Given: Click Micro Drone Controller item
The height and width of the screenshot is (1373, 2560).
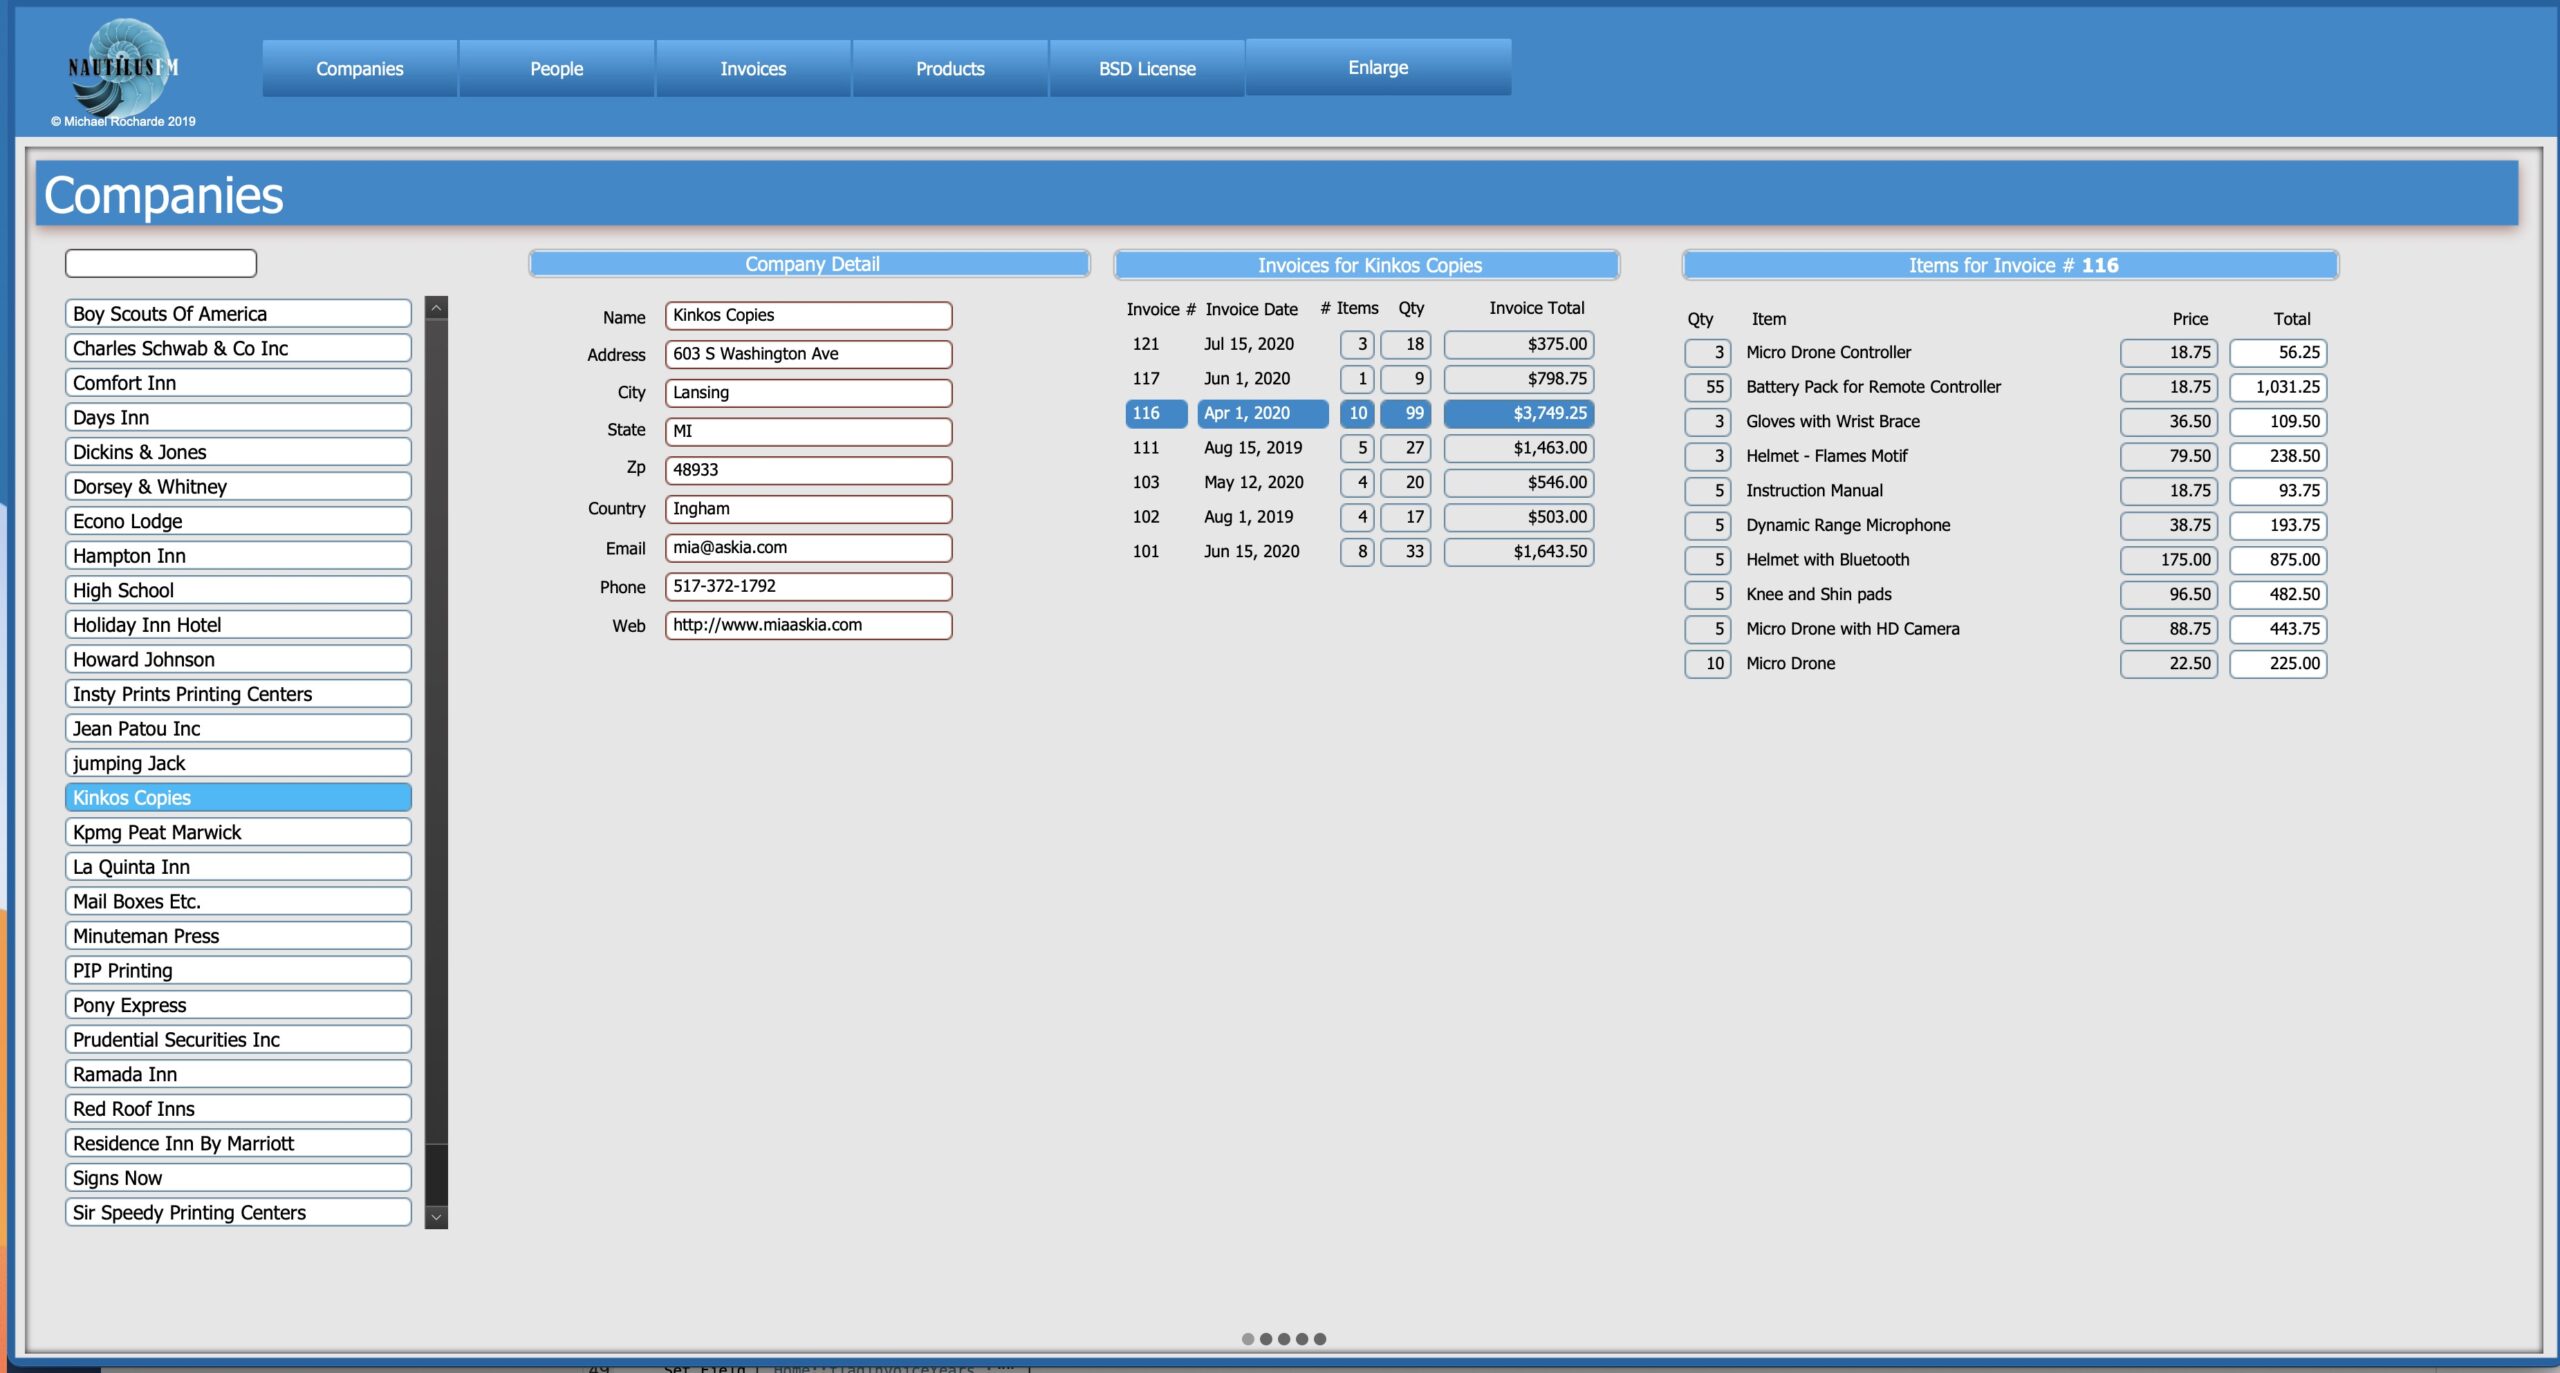Looking at the screenshot, I should (x=1828, y=352).
